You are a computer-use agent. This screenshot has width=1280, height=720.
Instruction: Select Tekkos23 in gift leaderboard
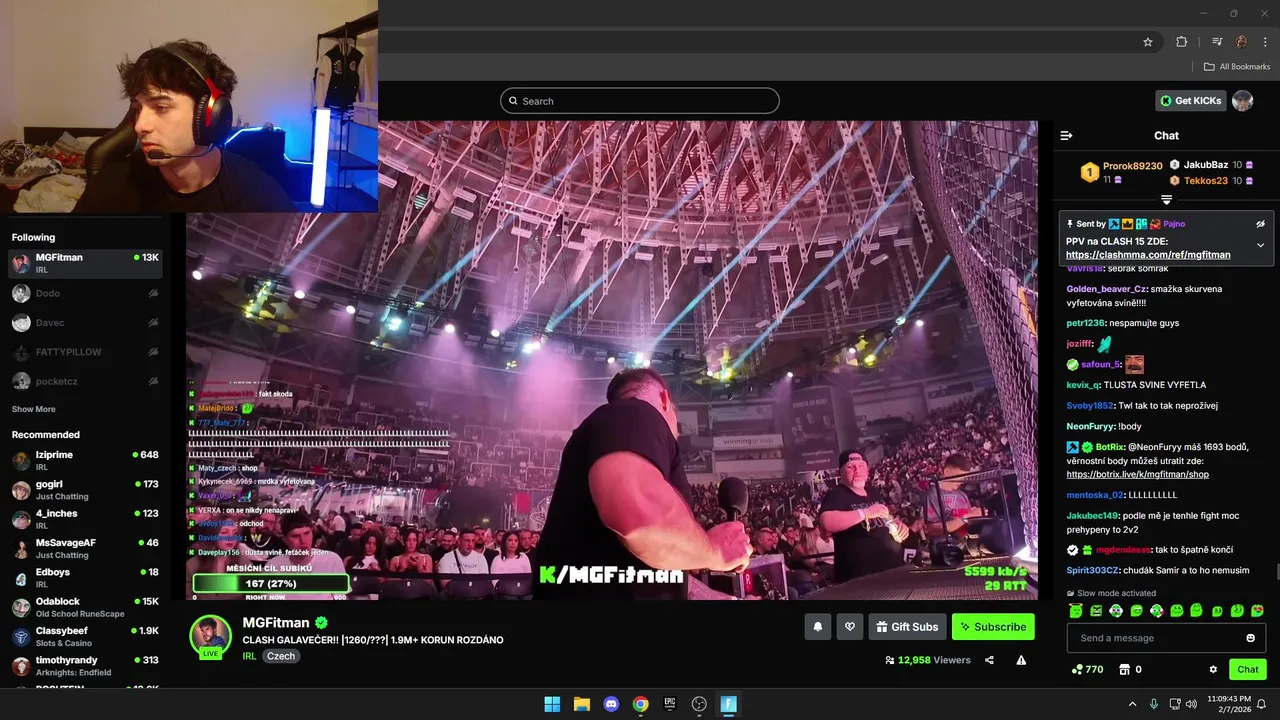tap(1206, 181)
